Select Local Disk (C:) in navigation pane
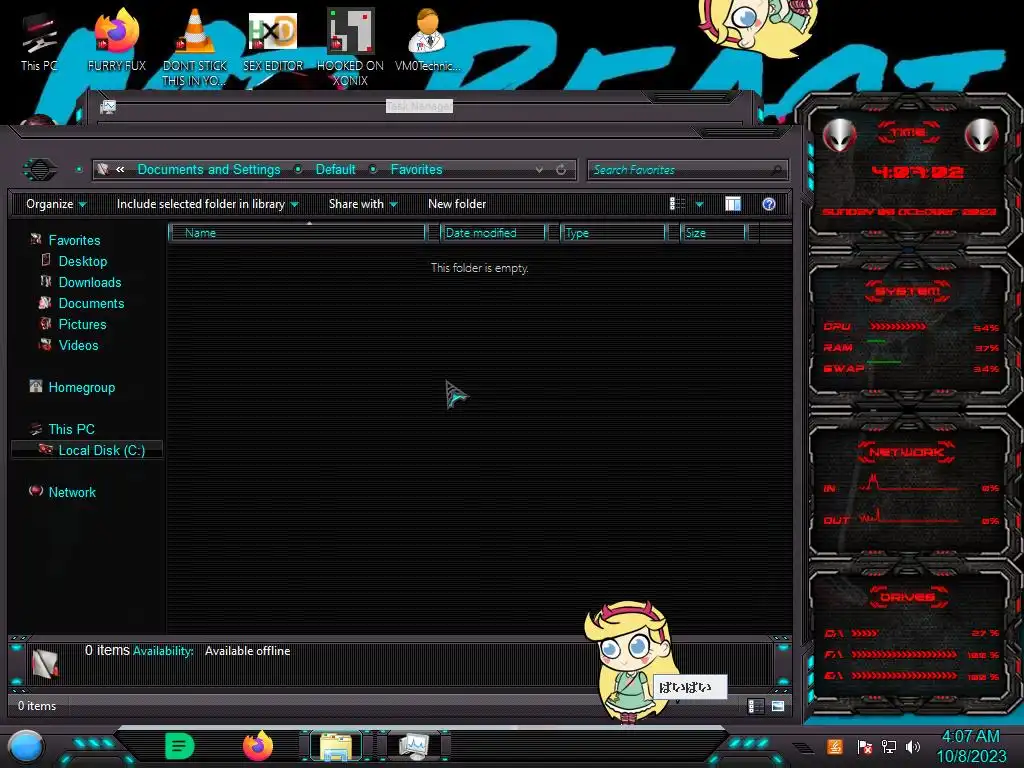The height and width of the screenshot is (768, 1024). point(87,450)
